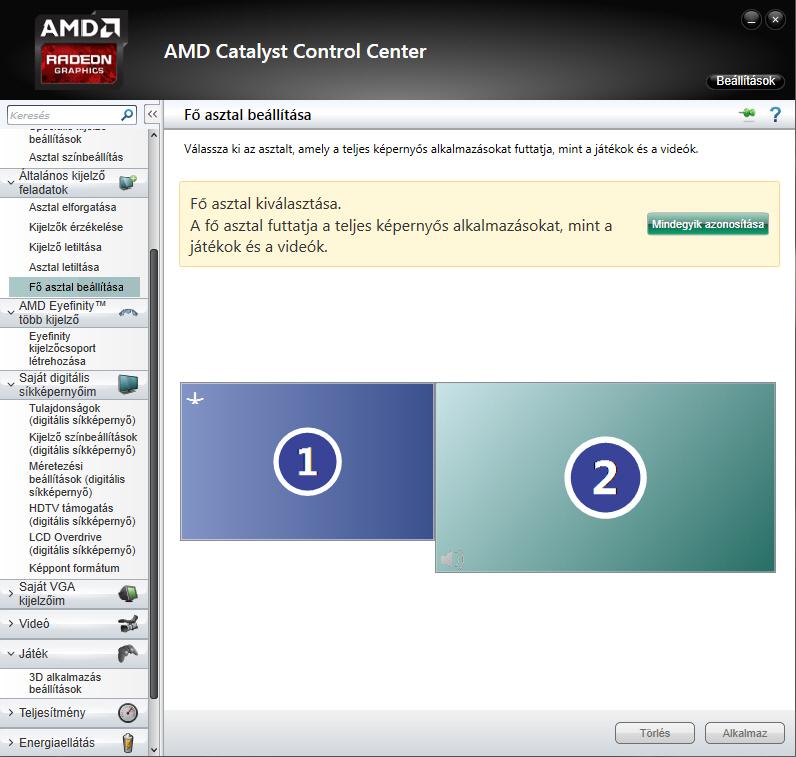Expand the Teljesítmény section

coord(10,713)
